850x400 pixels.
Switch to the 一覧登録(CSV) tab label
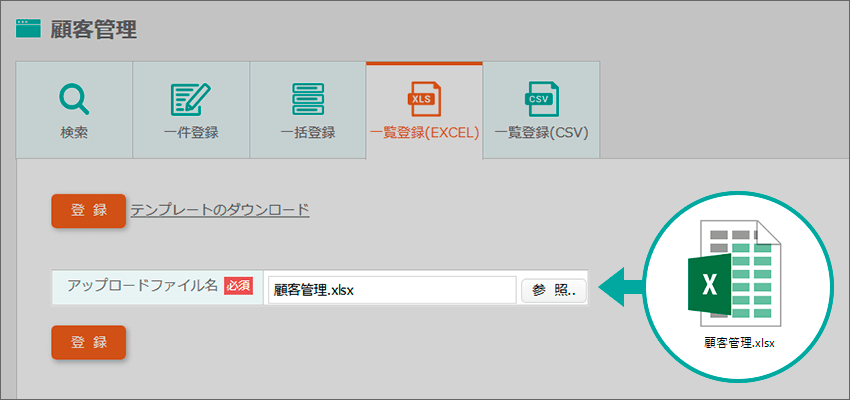coord(542,133)
